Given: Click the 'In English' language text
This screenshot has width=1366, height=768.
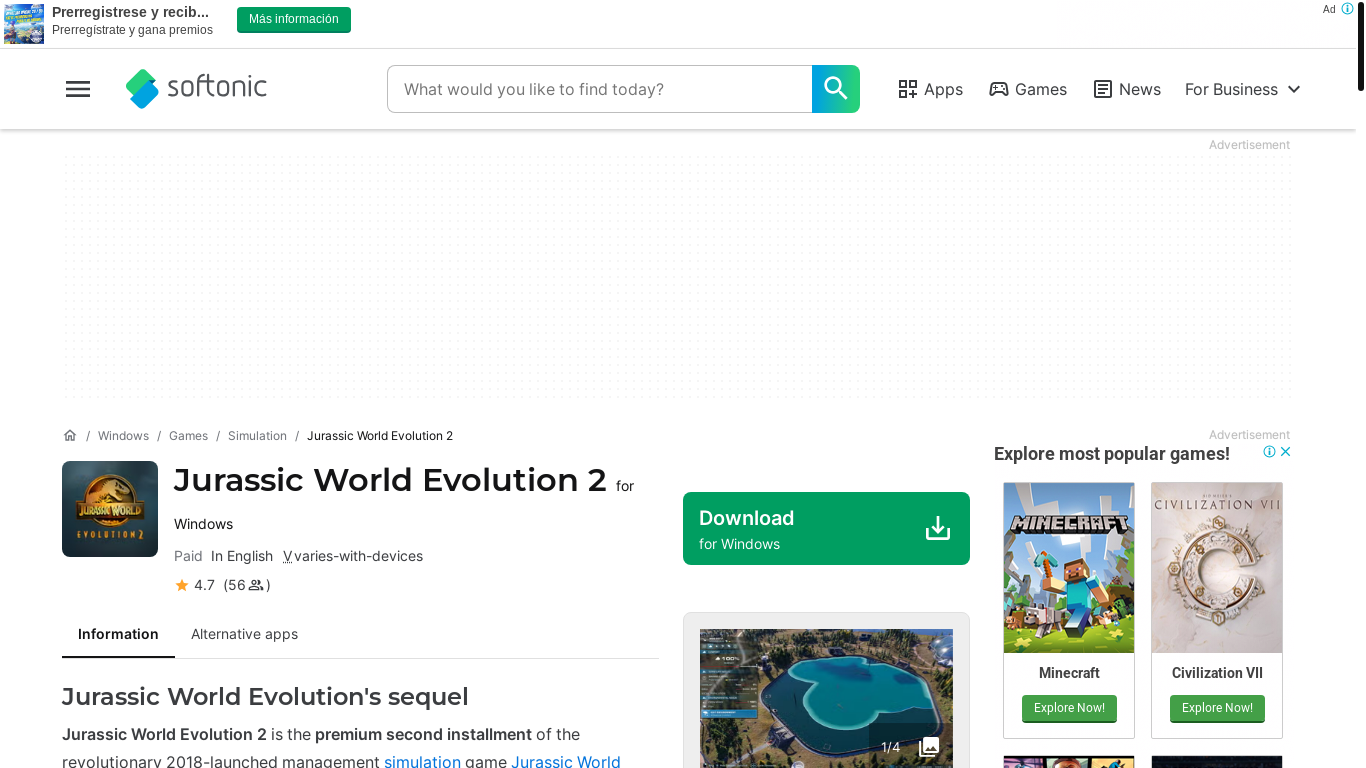Looking at the screenshot, I should 242,556.
